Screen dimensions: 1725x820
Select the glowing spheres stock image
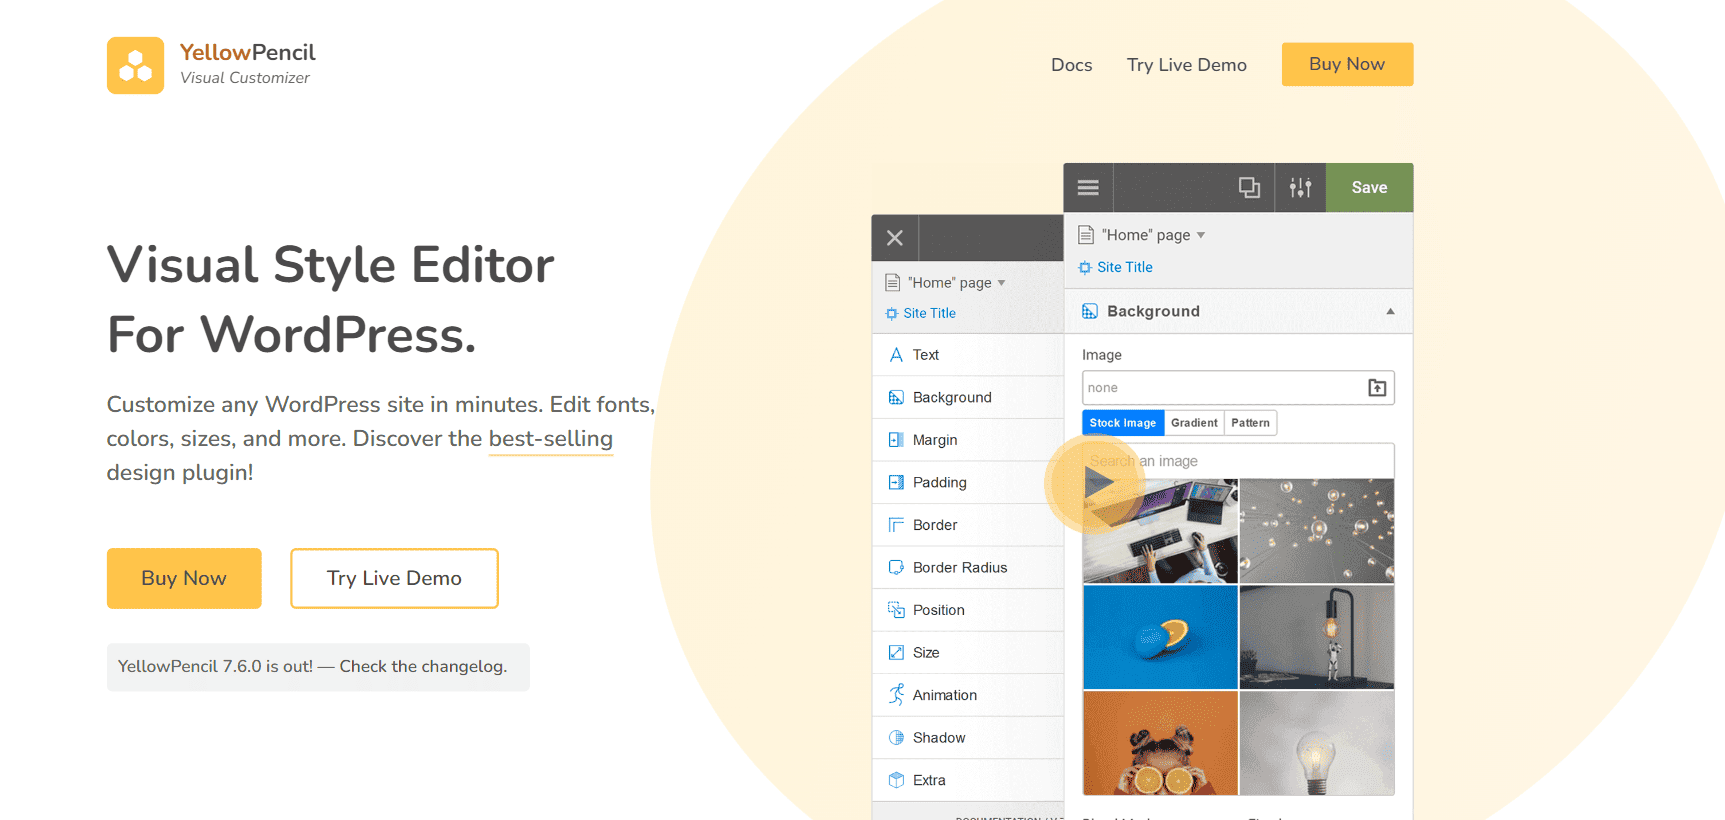point(1316,531)
